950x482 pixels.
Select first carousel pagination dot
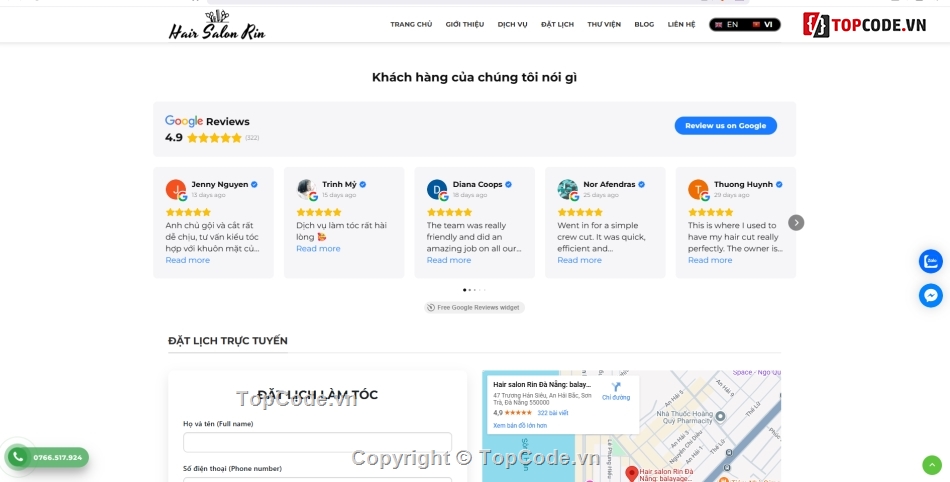click(465, 290)
